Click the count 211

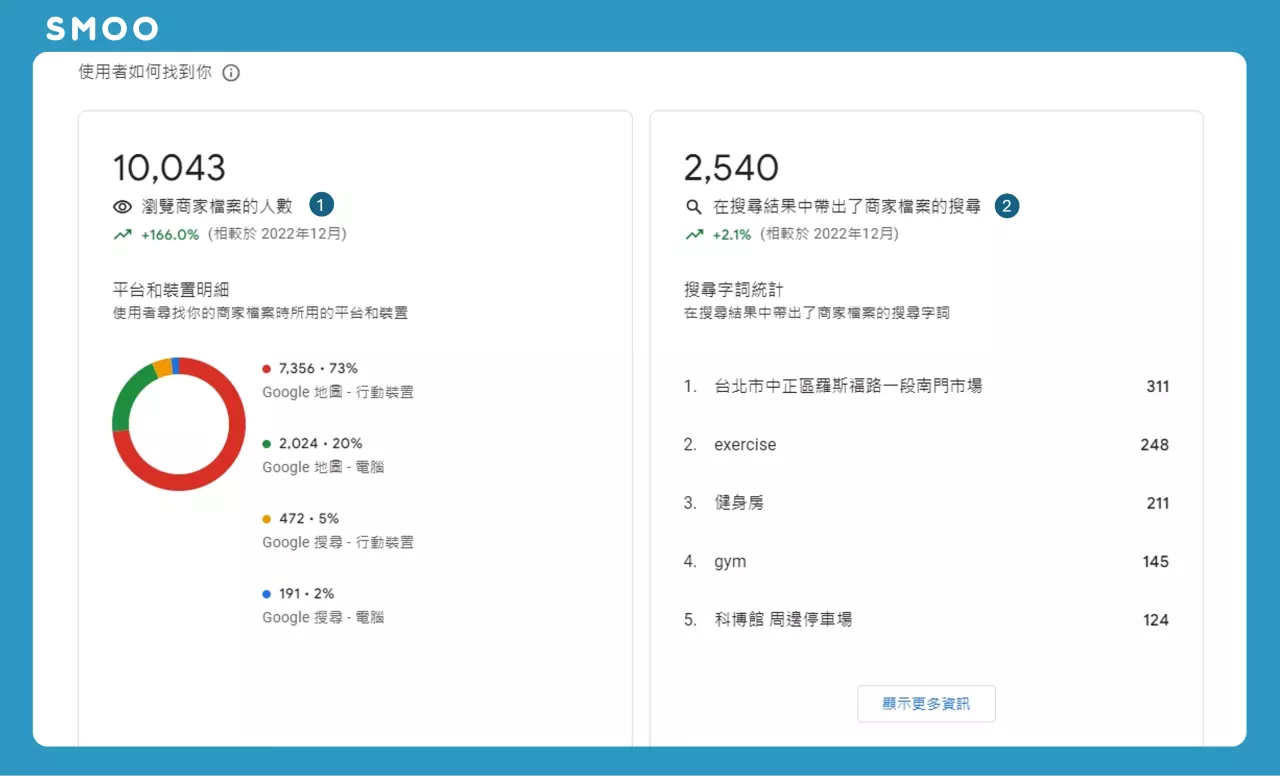tap(1158, 503)
